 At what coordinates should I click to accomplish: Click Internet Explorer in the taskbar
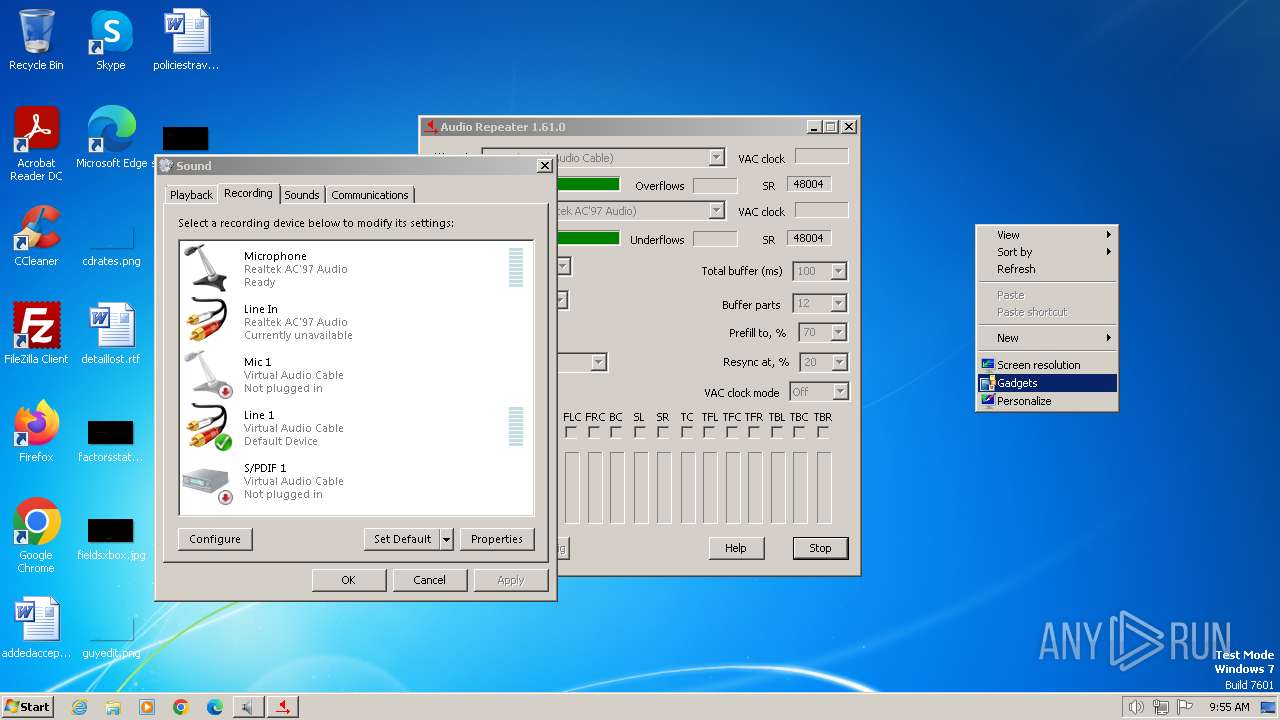(79, 707)
